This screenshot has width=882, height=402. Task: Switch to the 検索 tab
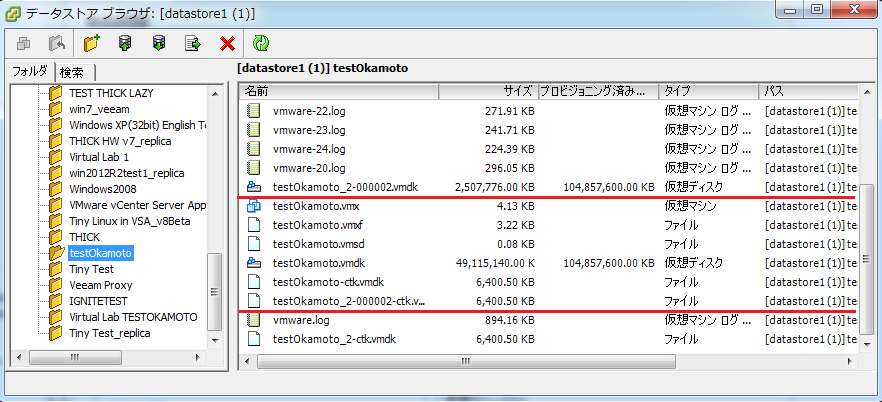74,73
